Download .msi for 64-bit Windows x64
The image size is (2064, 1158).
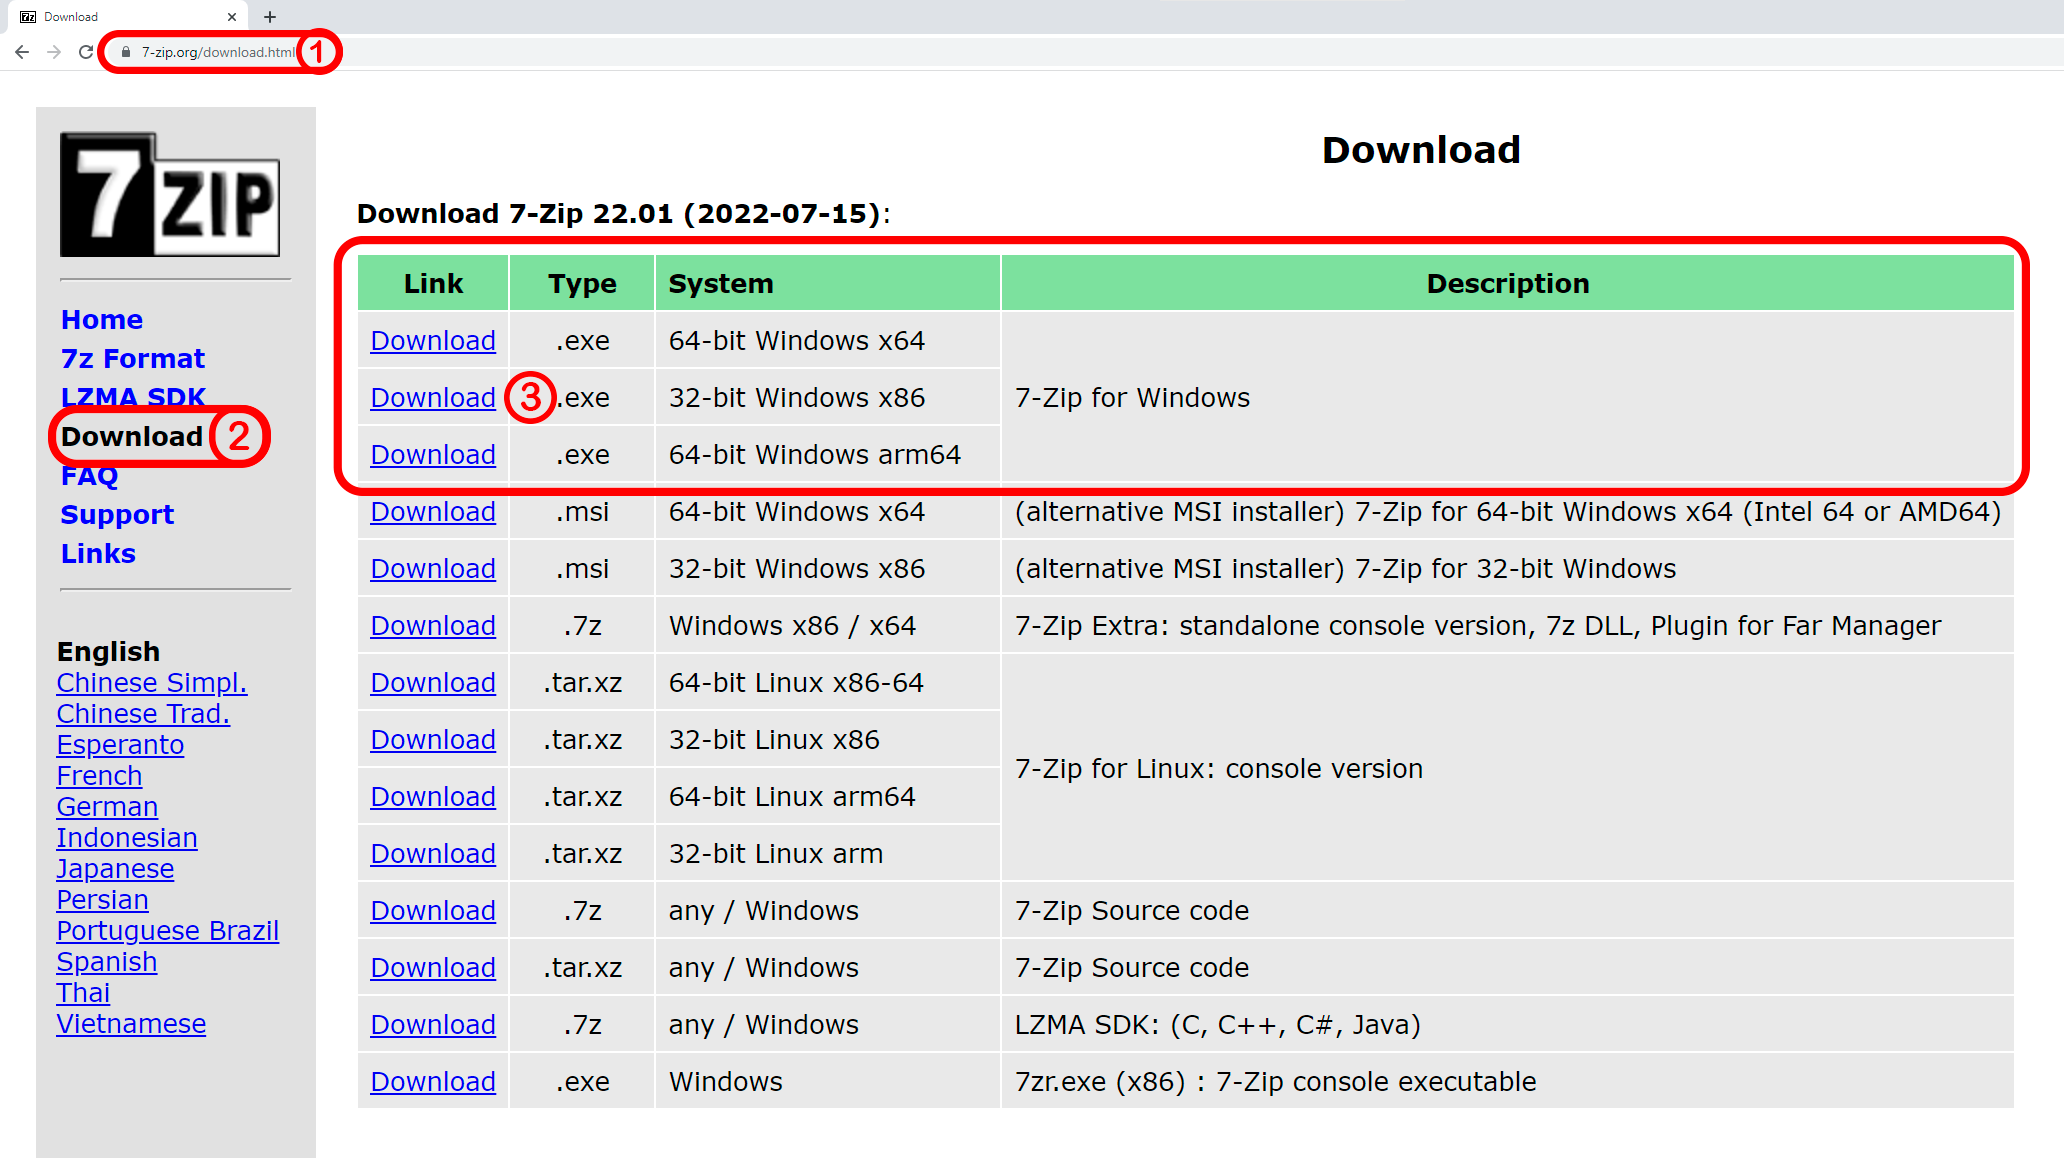pos(433,512)
